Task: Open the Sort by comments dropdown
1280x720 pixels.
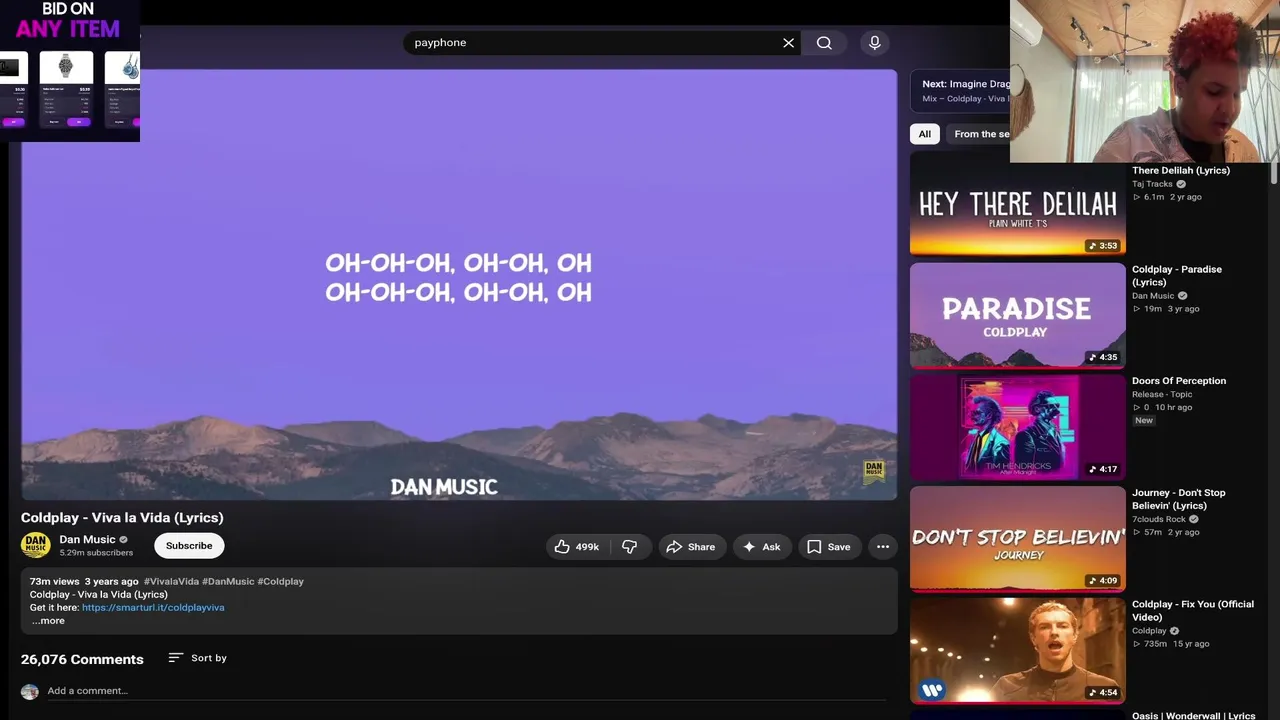Action: click(x=197, y=658)
